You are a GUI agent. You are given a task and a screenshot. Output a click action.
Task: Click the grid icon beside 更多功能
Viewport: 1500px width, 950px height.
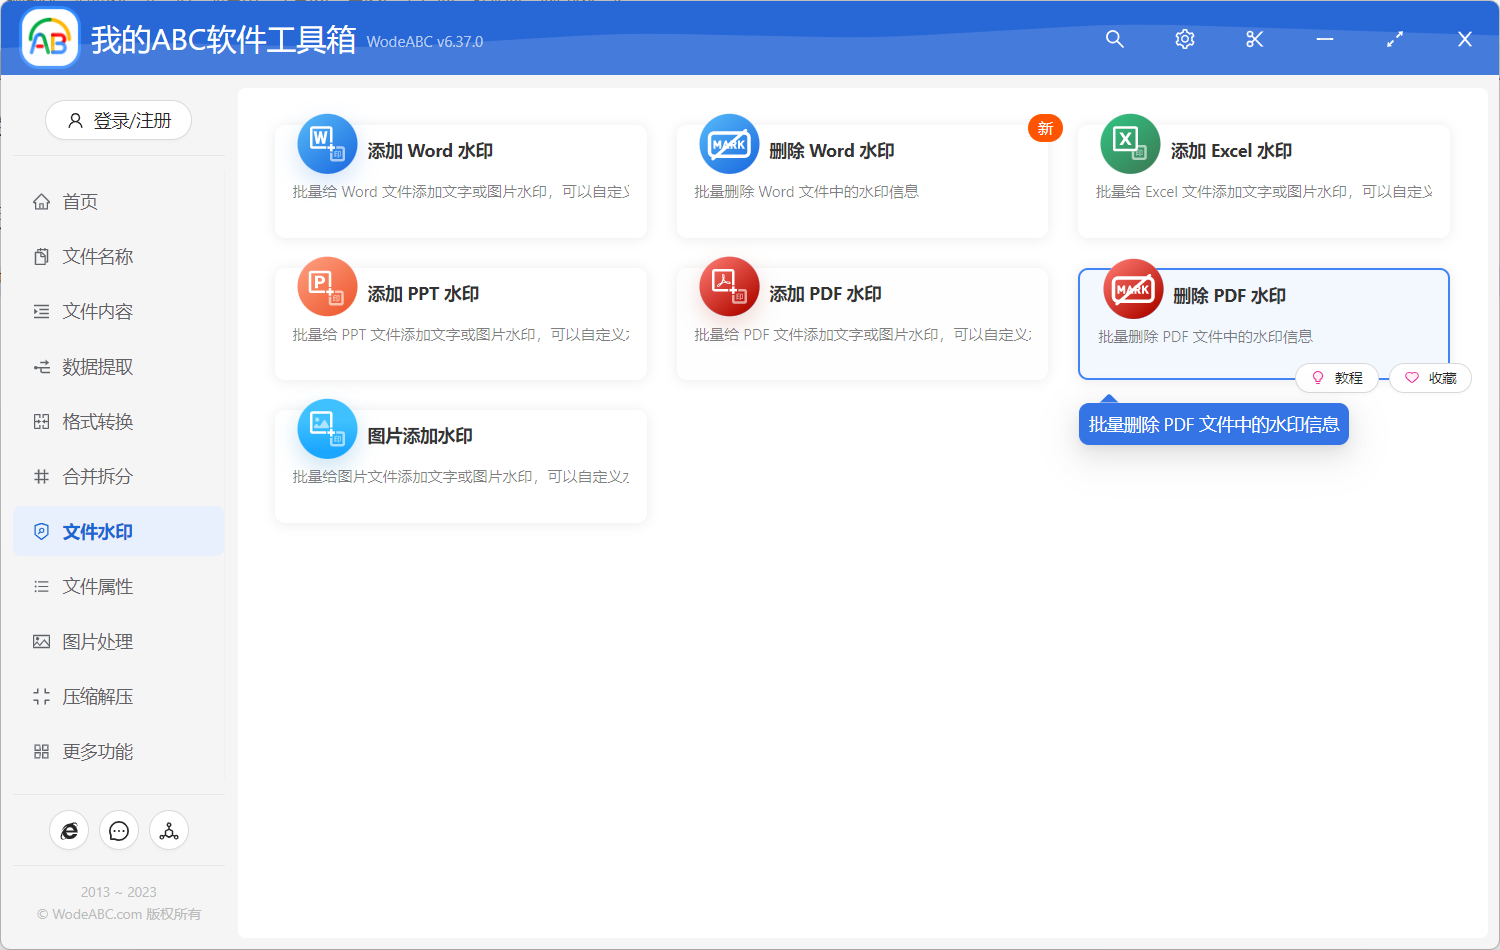pos(41,752)
